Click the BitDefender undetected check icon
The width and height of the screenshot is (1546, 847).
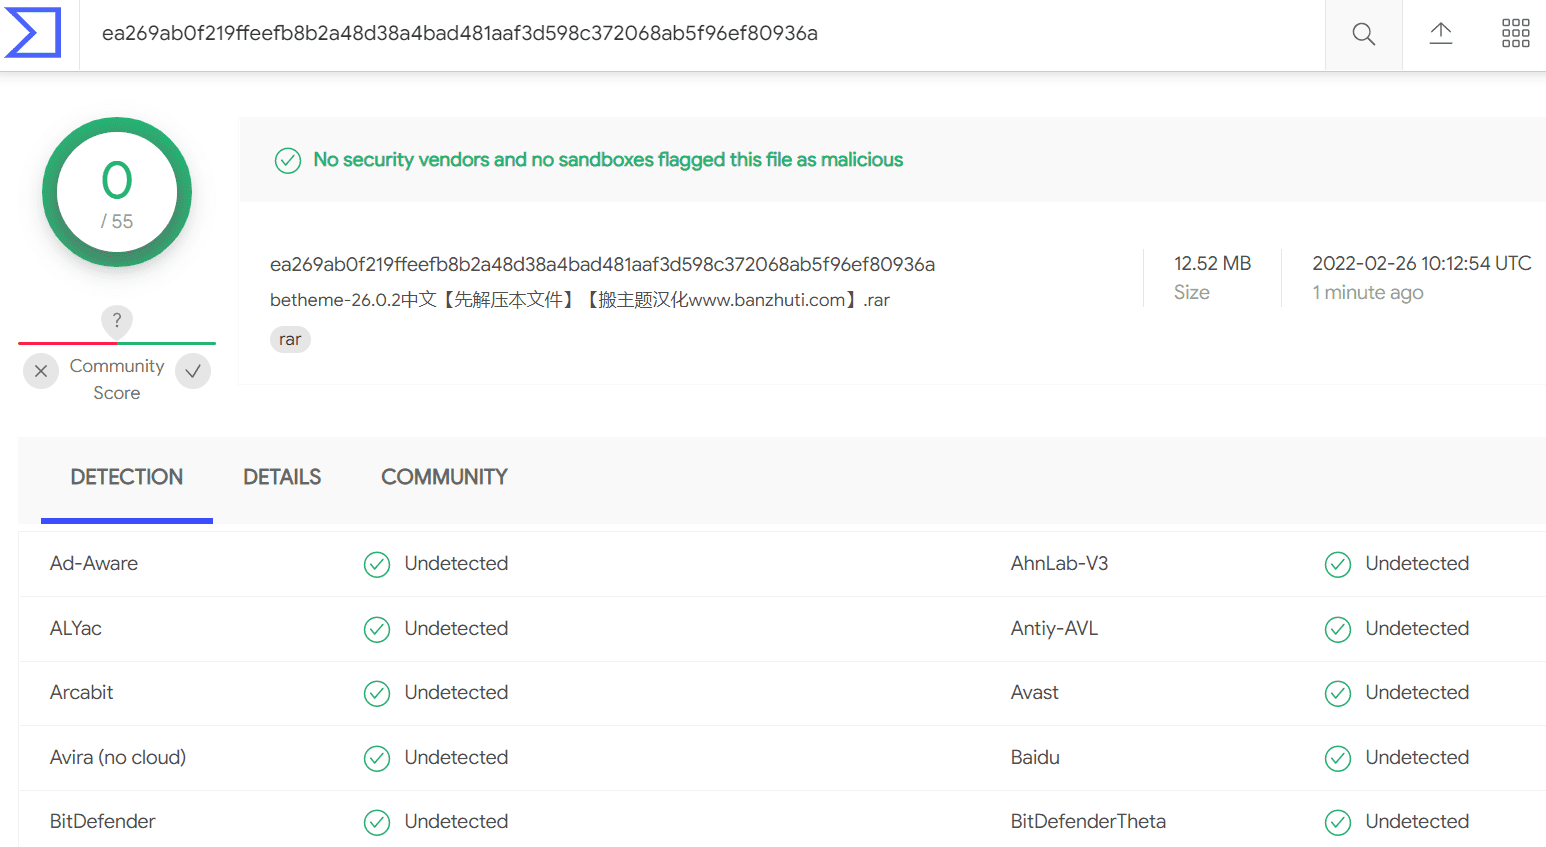click(377, 823)
